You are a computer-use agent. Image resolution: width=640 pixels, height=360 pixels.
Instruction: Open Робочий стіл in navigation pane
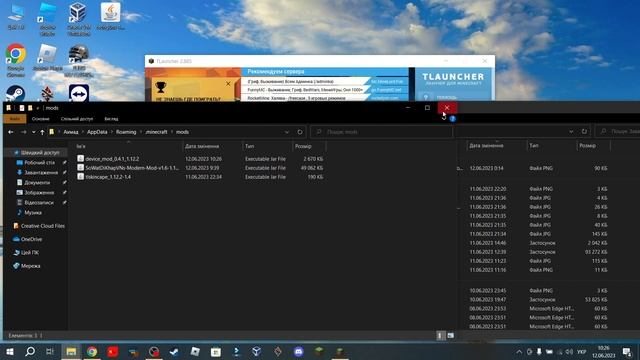pos(39,162)
